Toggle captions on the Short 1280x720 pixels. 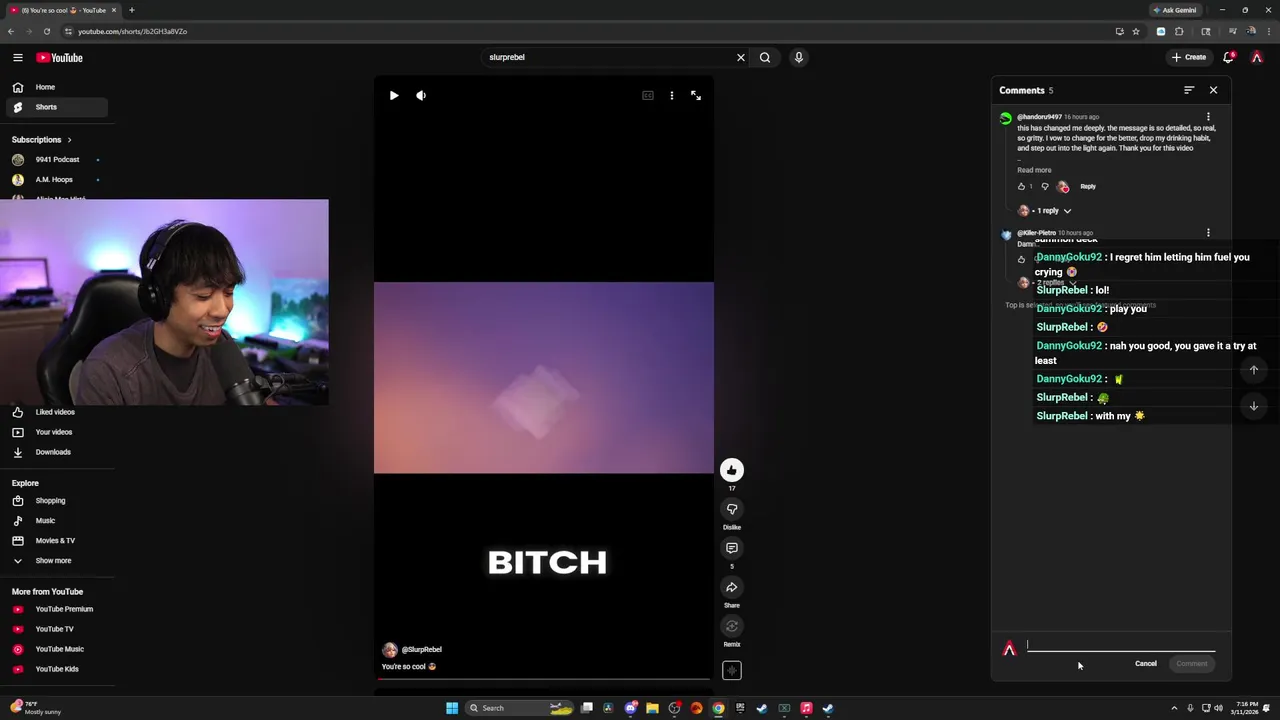[x=648, y=96]
